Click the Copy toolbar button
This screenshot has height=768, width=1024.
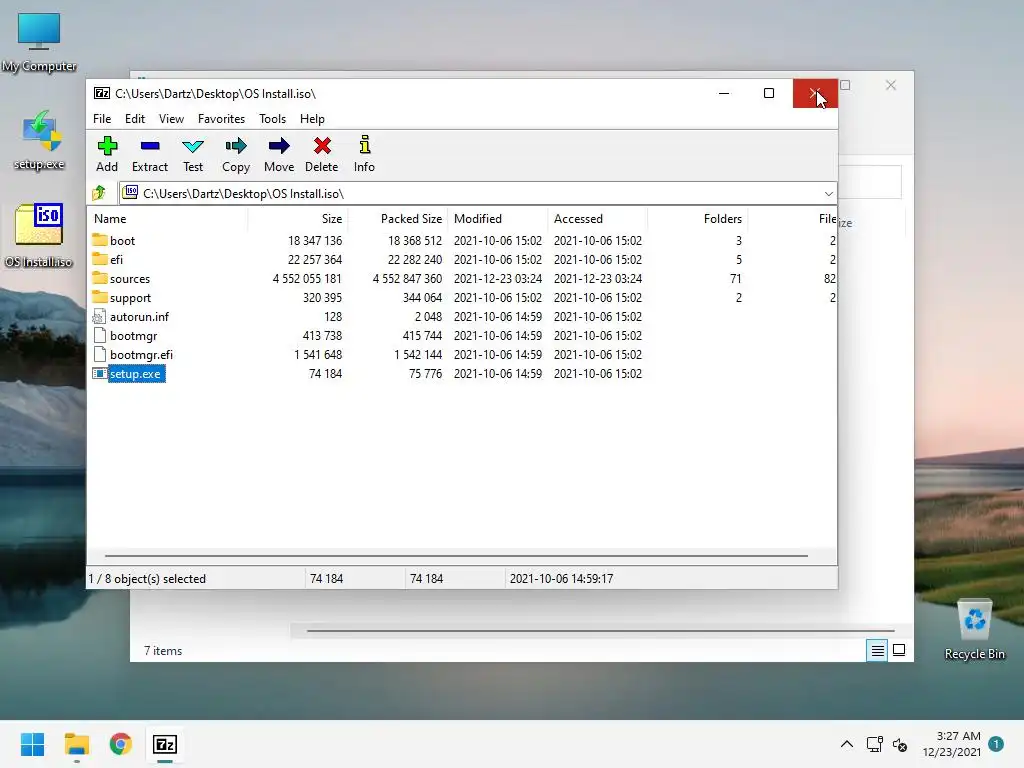tap(236, 155)
